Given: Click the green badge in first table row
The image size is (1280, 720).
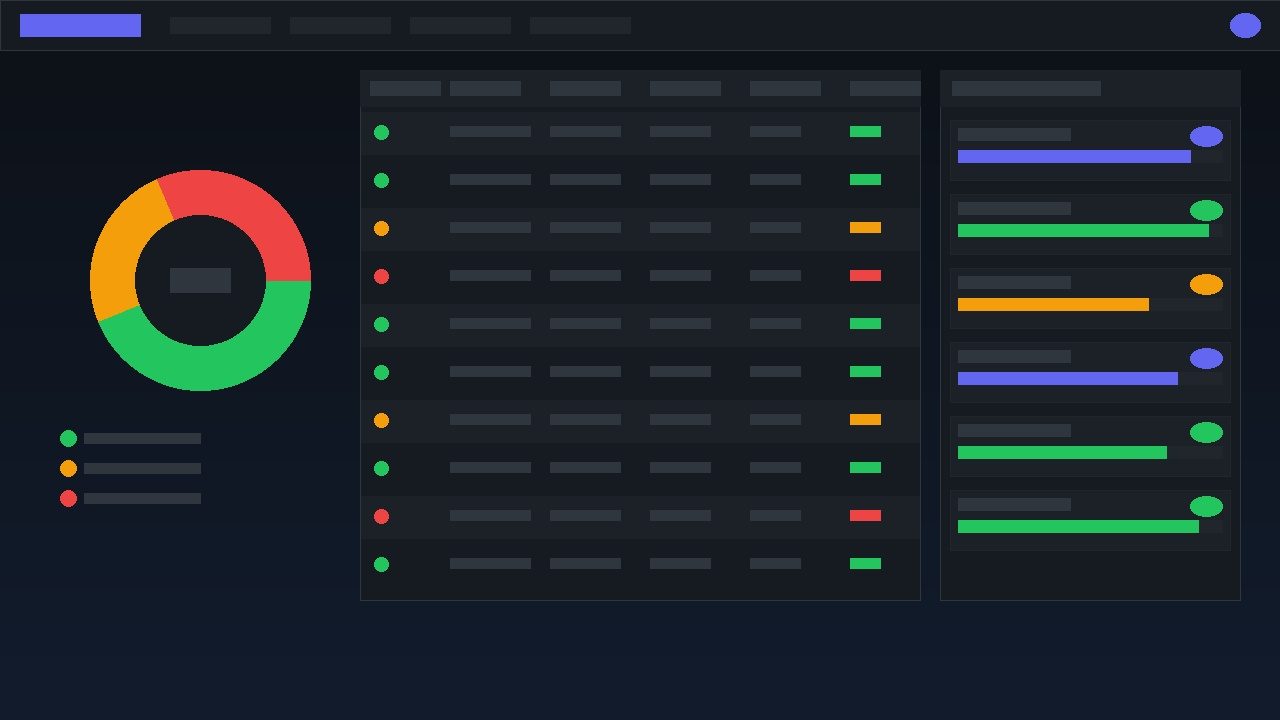Looking at the screenshot, I should [865, 132].
